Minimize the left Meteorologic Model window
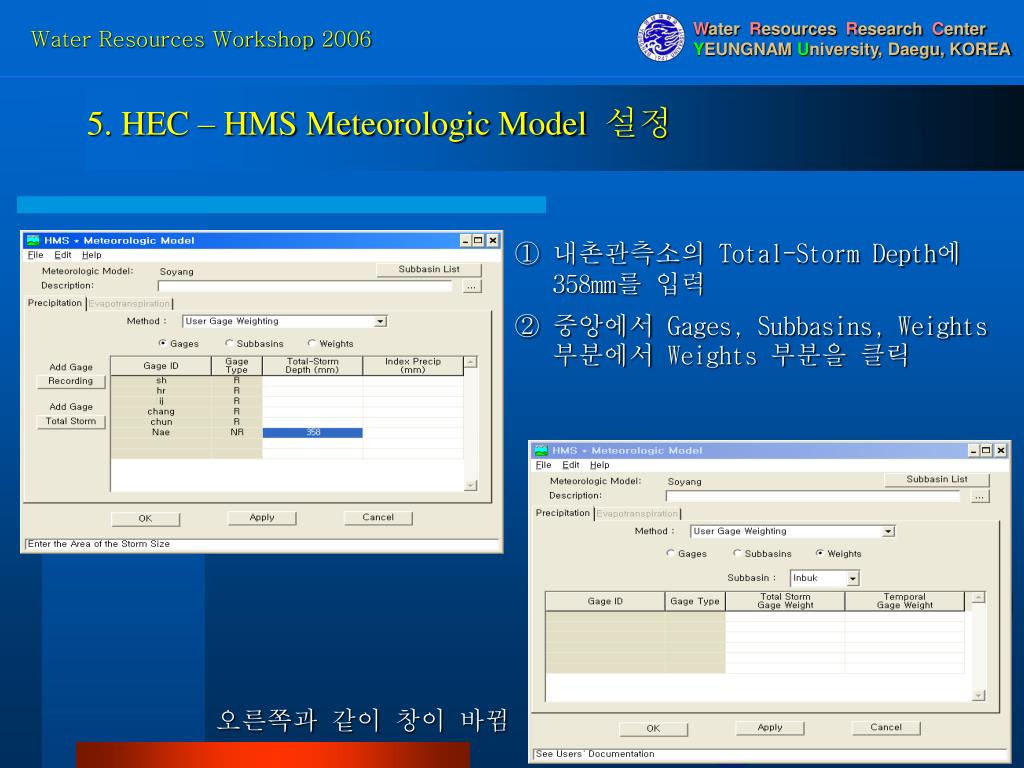1024x768 pixels. tap(466, 240)
